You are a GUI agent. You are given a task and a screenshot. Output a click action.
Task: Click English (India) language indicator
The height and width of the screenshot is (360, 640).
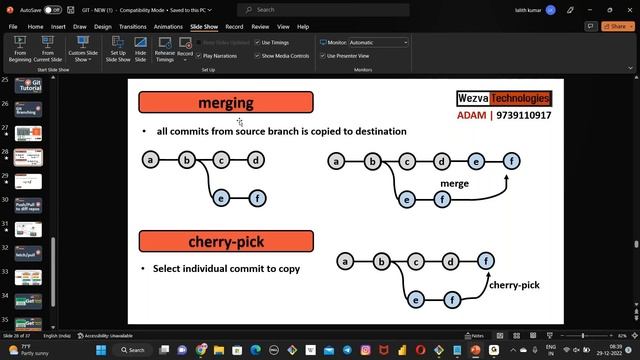pos(57,336)
